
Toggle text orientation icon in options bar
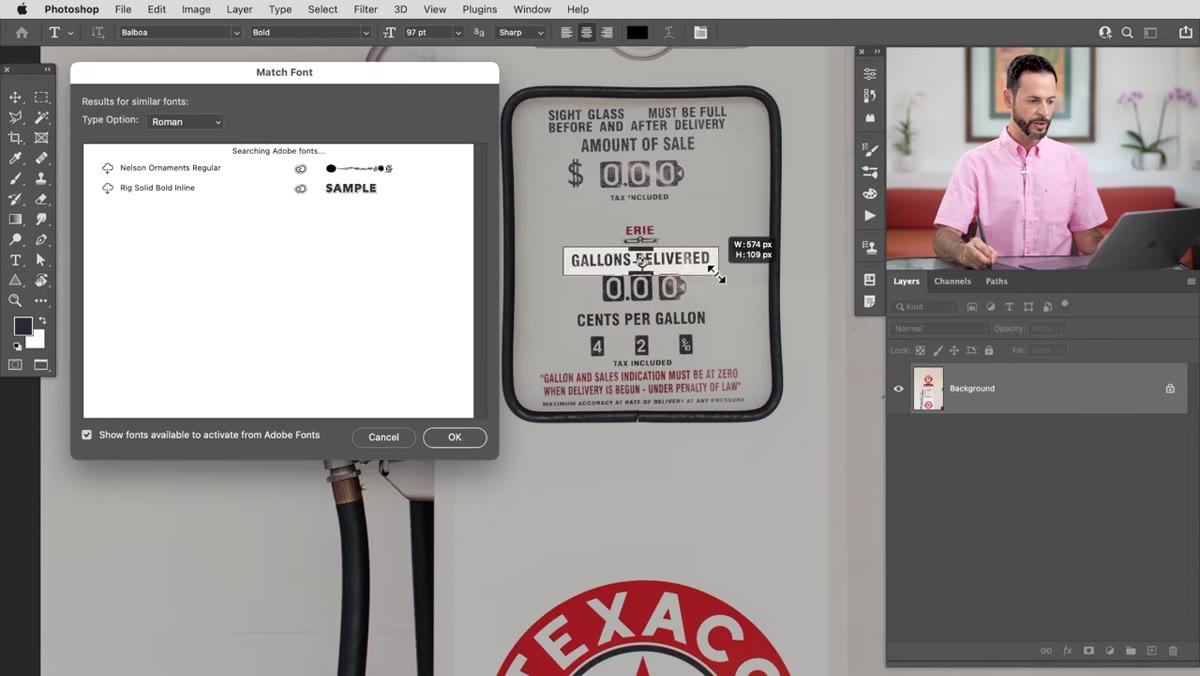pyautogui.click(x=98, y=32)
